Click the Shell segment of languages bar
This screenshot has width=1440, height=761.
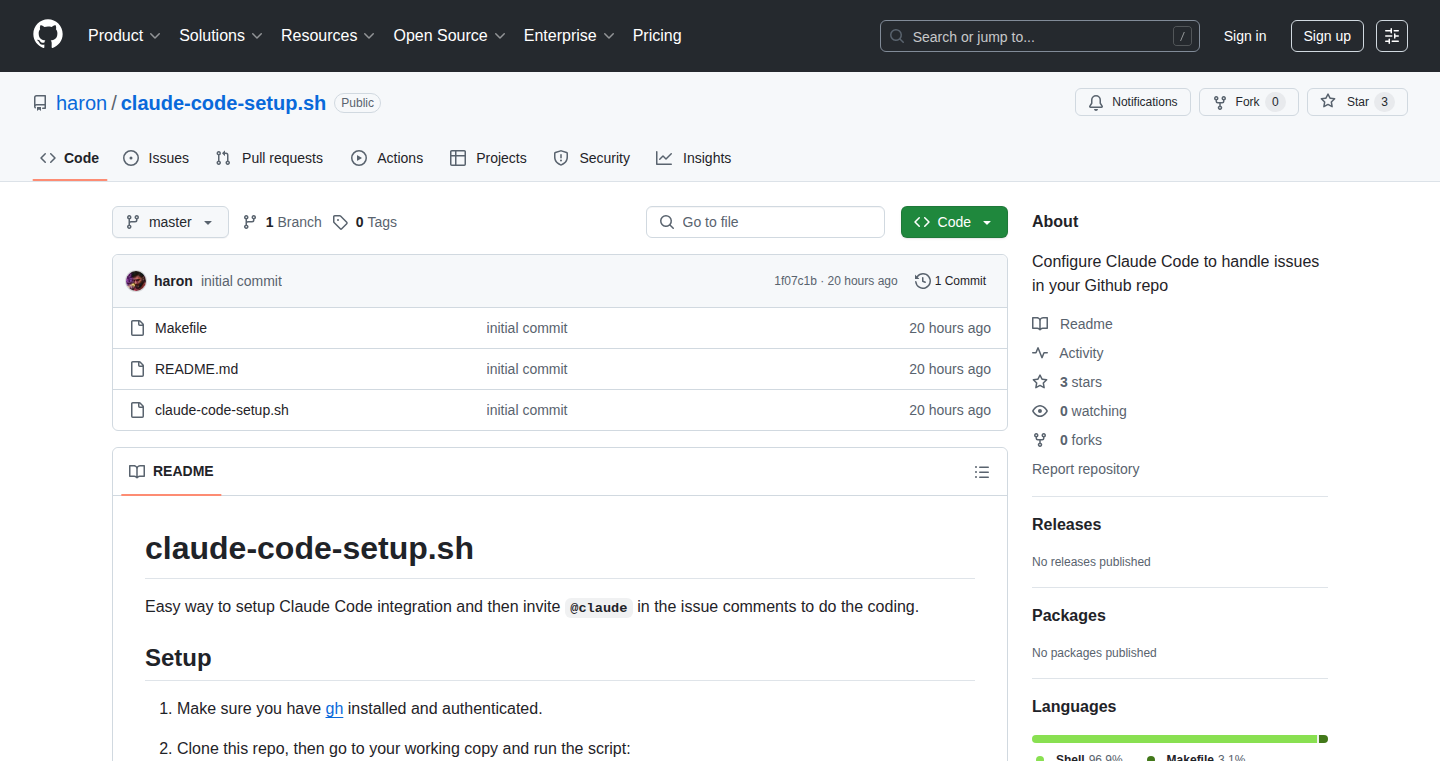(1175, 739)
